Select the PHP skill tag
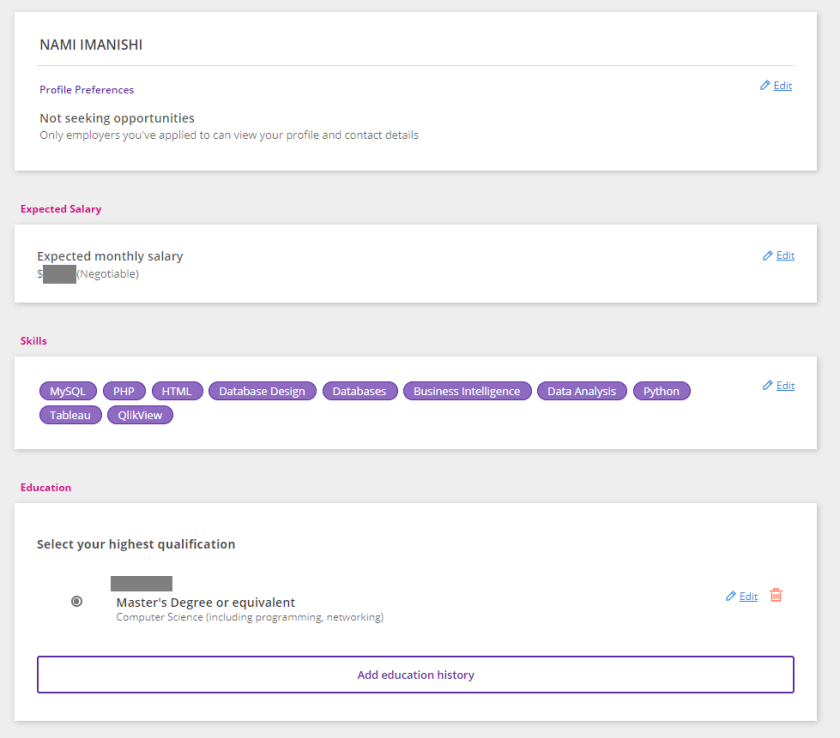The width and height of the screenshot is (840, 738). pyautogui.click(x=124, y=391)
